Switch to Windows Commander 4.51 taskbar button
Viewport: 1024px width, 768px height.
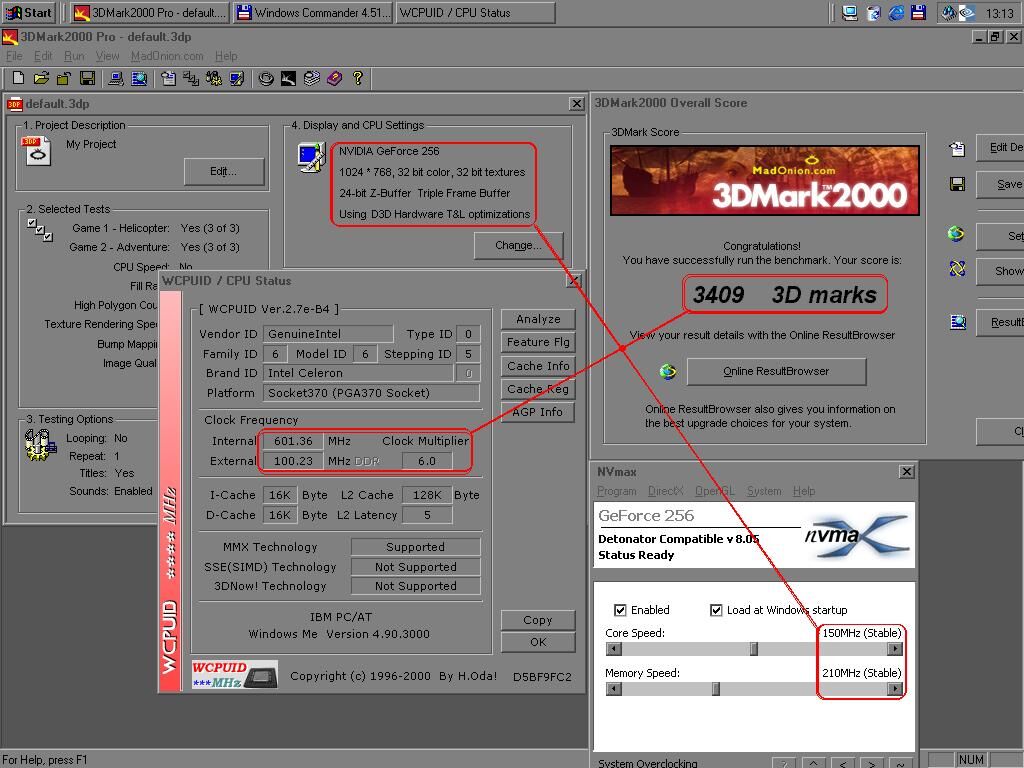[x=313, y=12]
